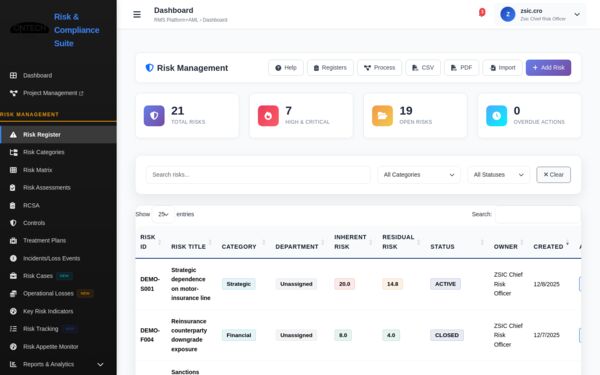Viewport: 600px width, 375px height.
Task: Sort table by Status column
Action: (457, 242)
